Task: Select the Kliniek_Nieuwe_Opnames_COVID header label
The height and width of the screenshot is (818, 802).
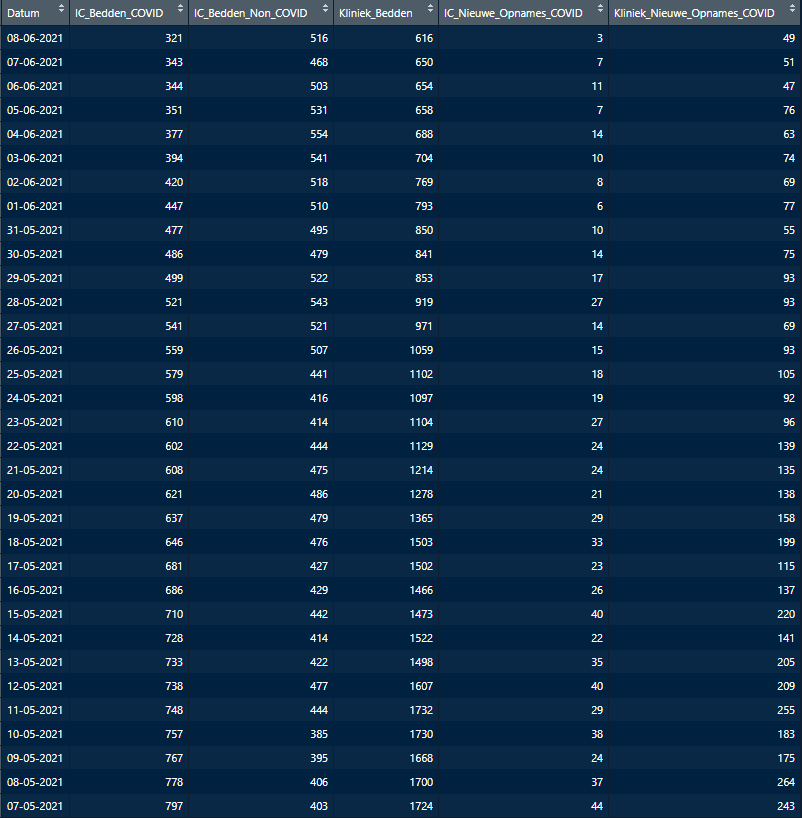Action: (x=695, y=13)
